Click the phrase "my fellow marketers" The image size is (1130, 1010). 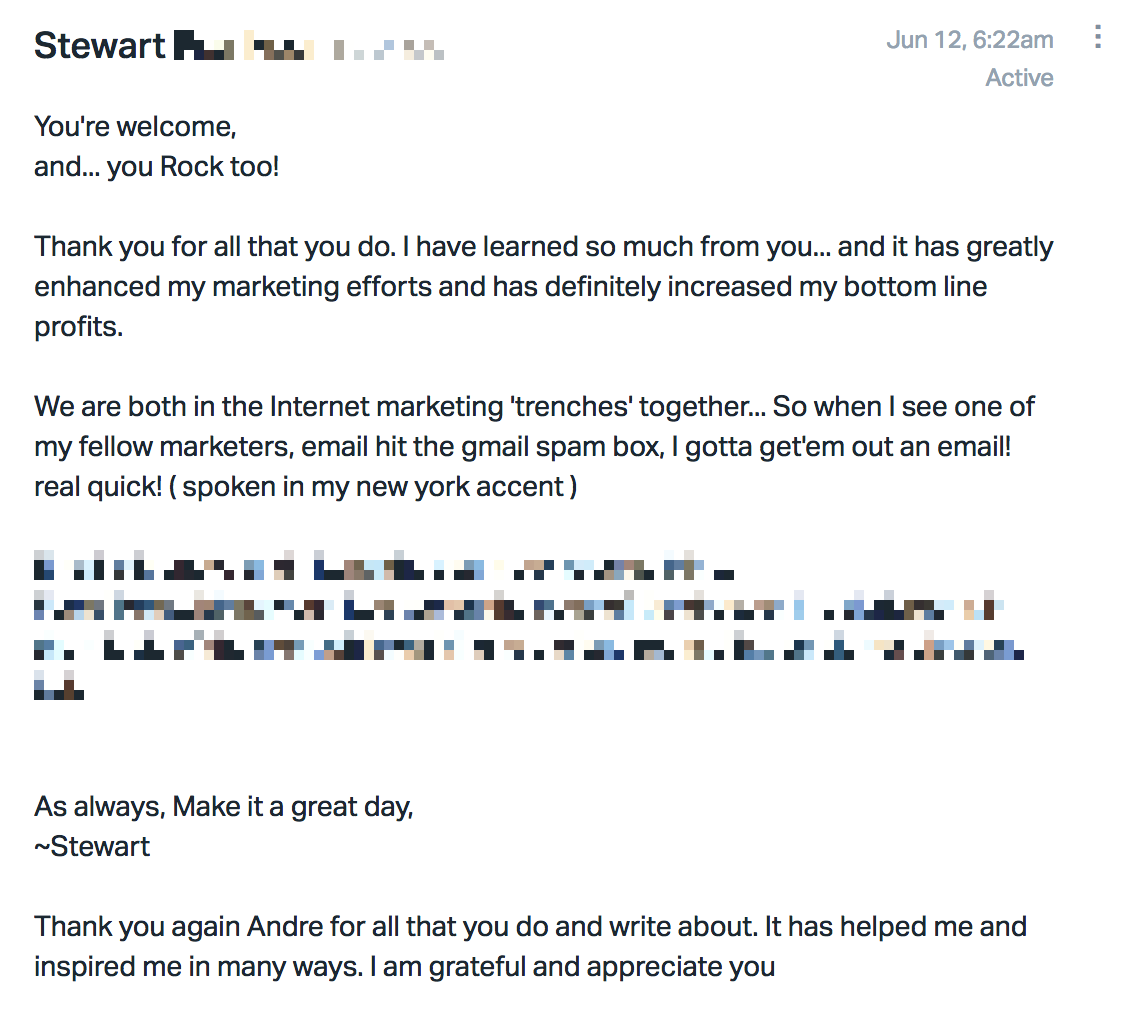coord(164,447)
